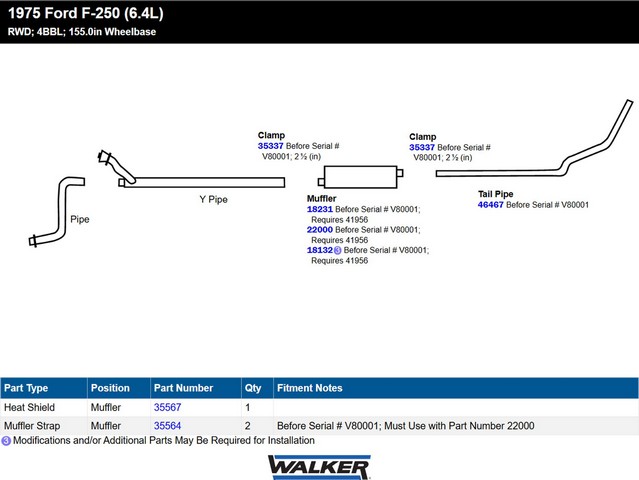Click quantity 2 in Muffler Strap row
This screenshot has height=480, width=639.
coord(247,425)
